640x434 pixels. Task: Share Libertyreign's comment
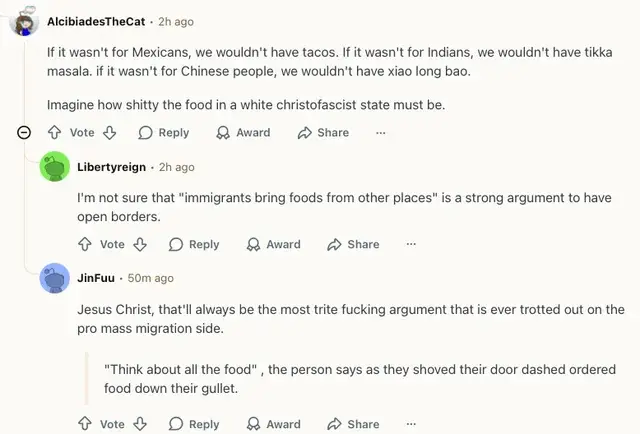click(x=353, y=244)
